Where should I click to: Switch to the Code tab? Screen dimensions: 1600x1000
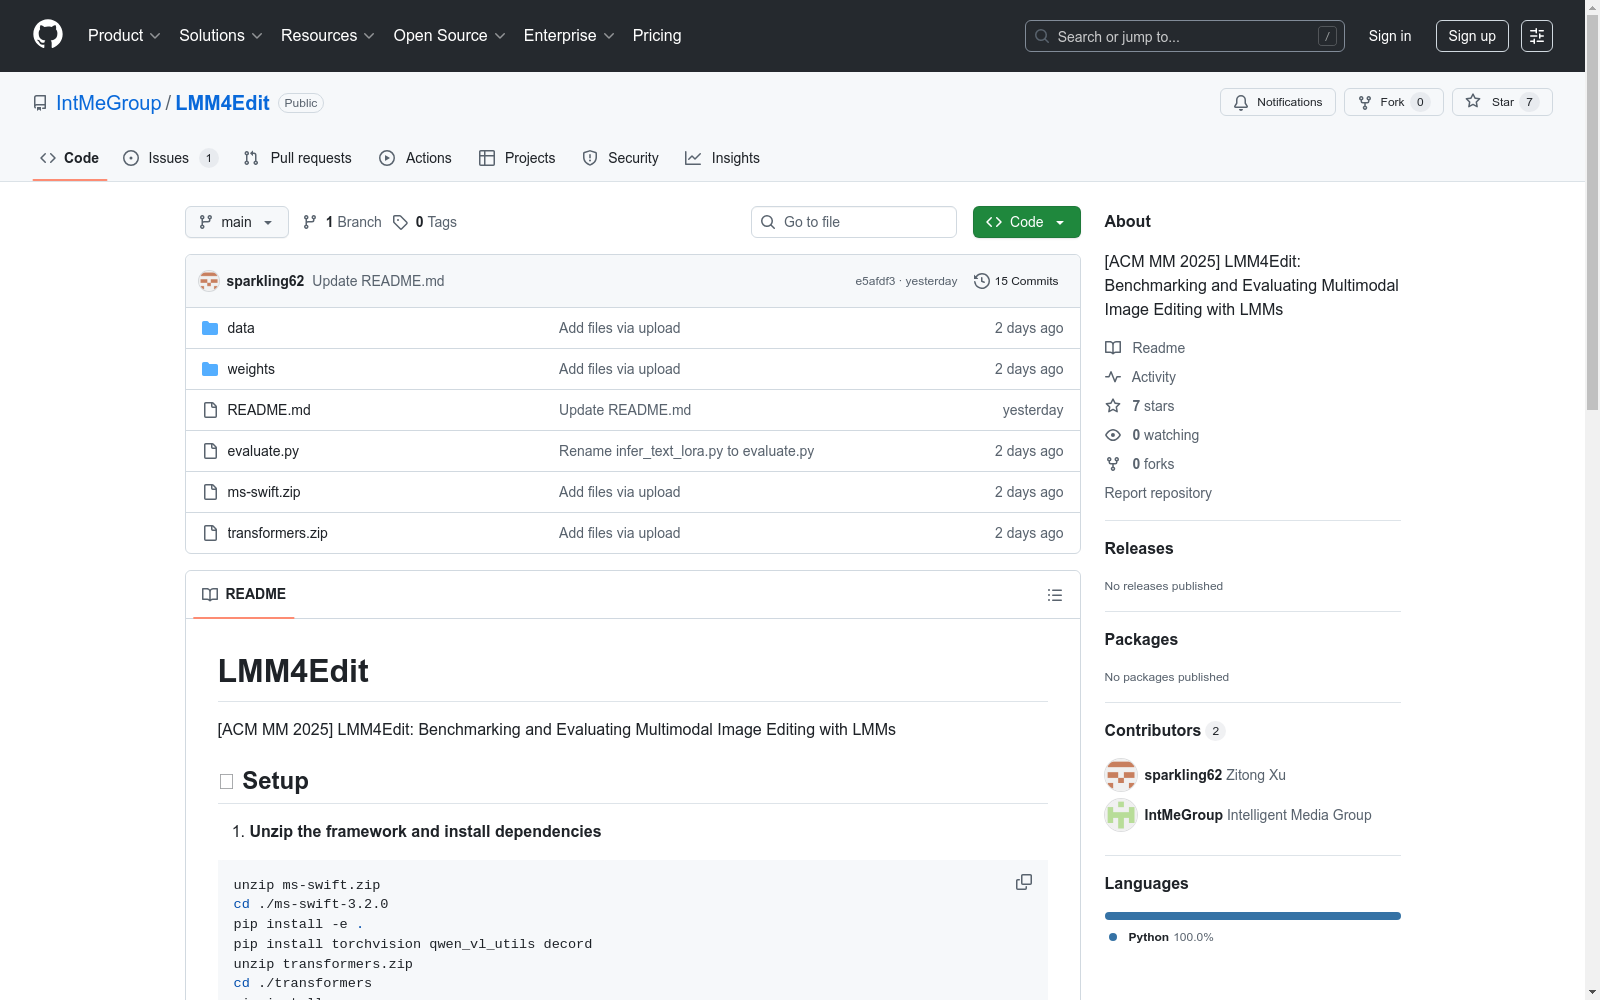70,158
